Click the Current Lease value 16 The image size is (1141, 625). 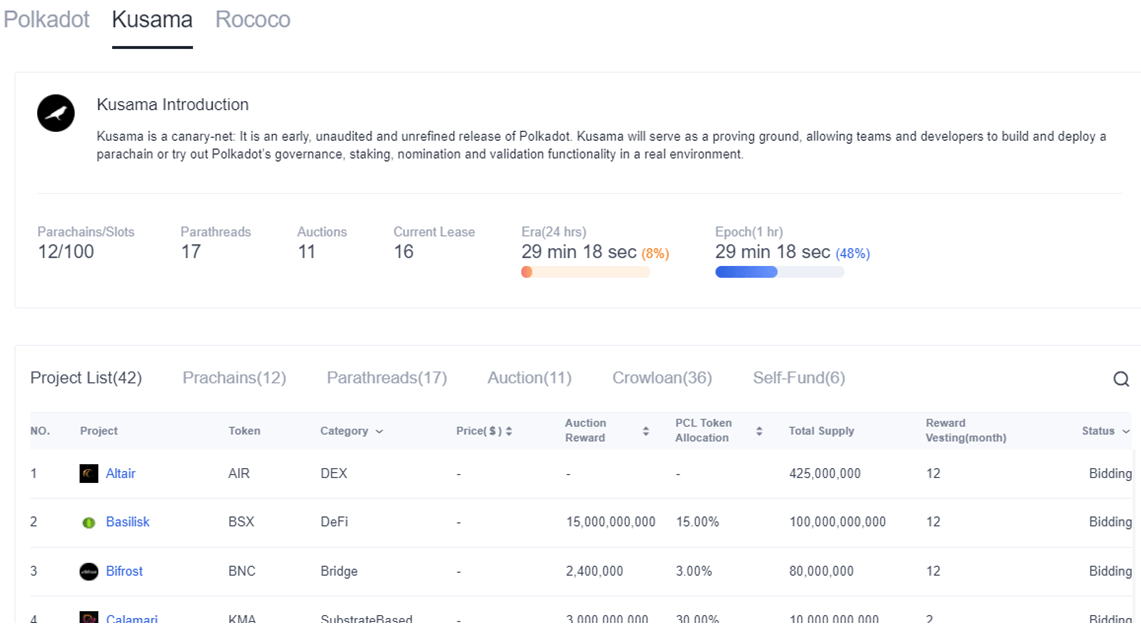coord(404,252)
